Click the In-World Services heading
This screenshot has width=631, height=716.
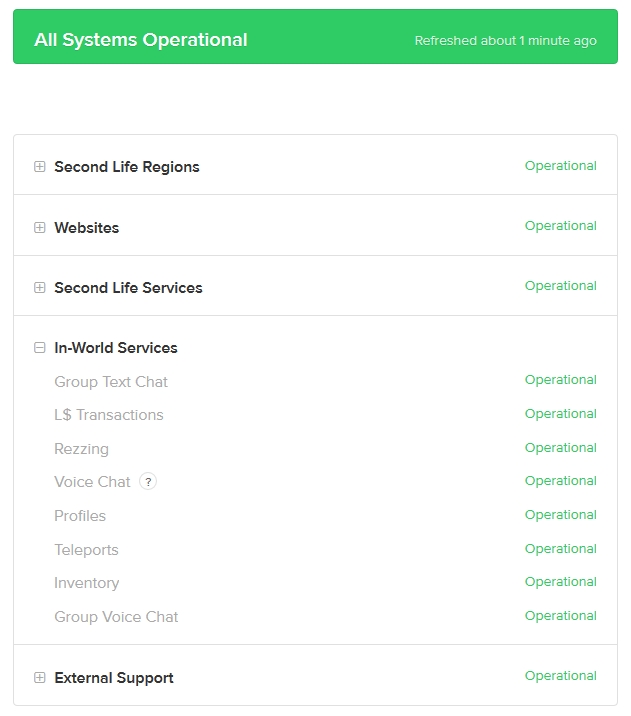click(x=116, y=348)
